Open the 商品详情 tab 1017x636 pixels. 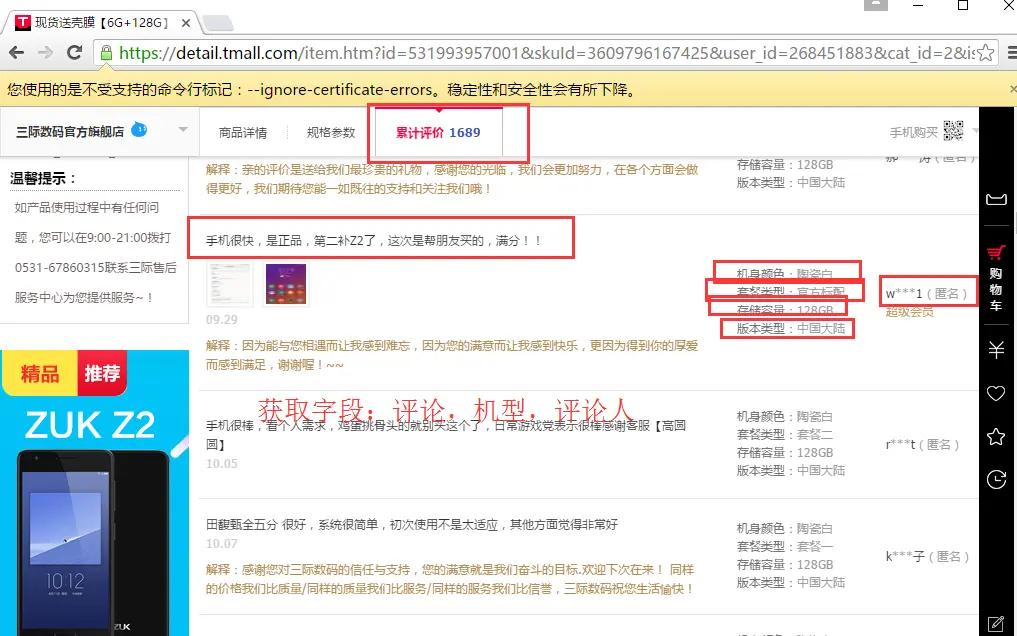(x=243, y=132)
